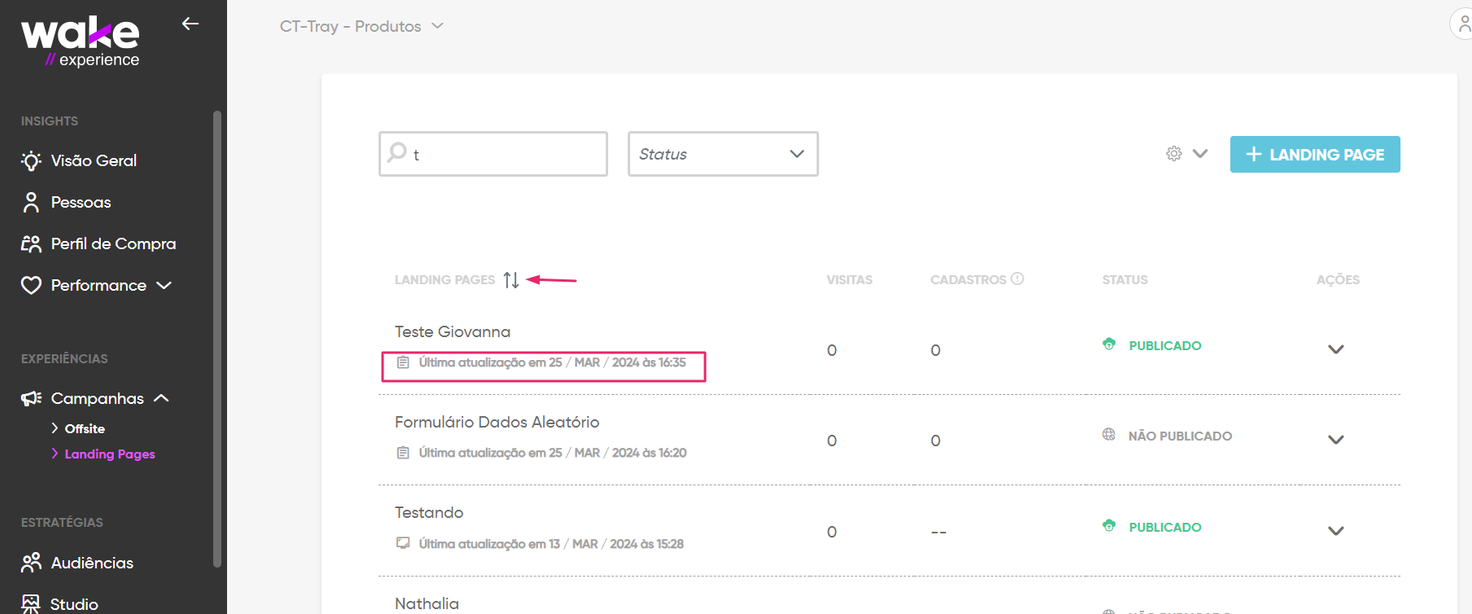Go to Visão Geral
This screenshot has width=1472, height=614.
tap(94, 161)
